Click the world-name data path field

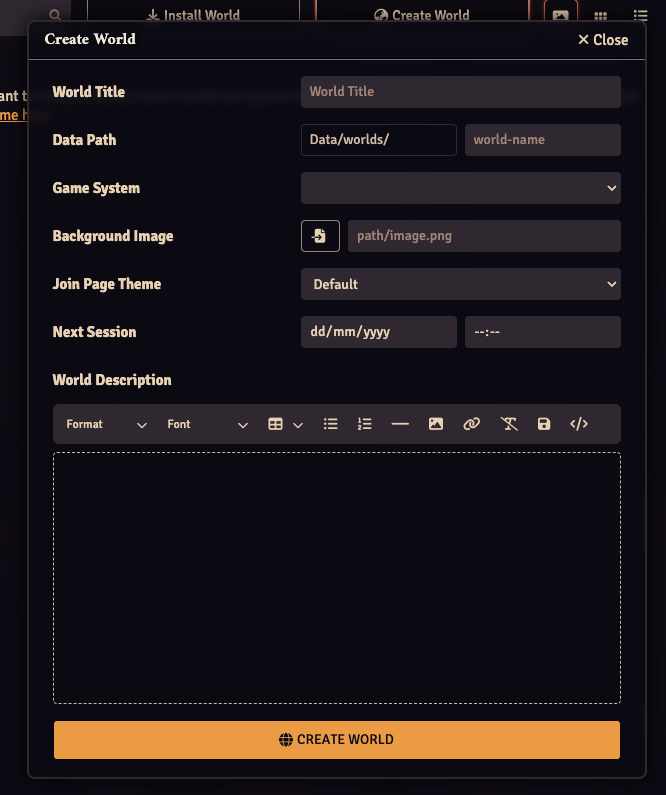tap(542, 140)
